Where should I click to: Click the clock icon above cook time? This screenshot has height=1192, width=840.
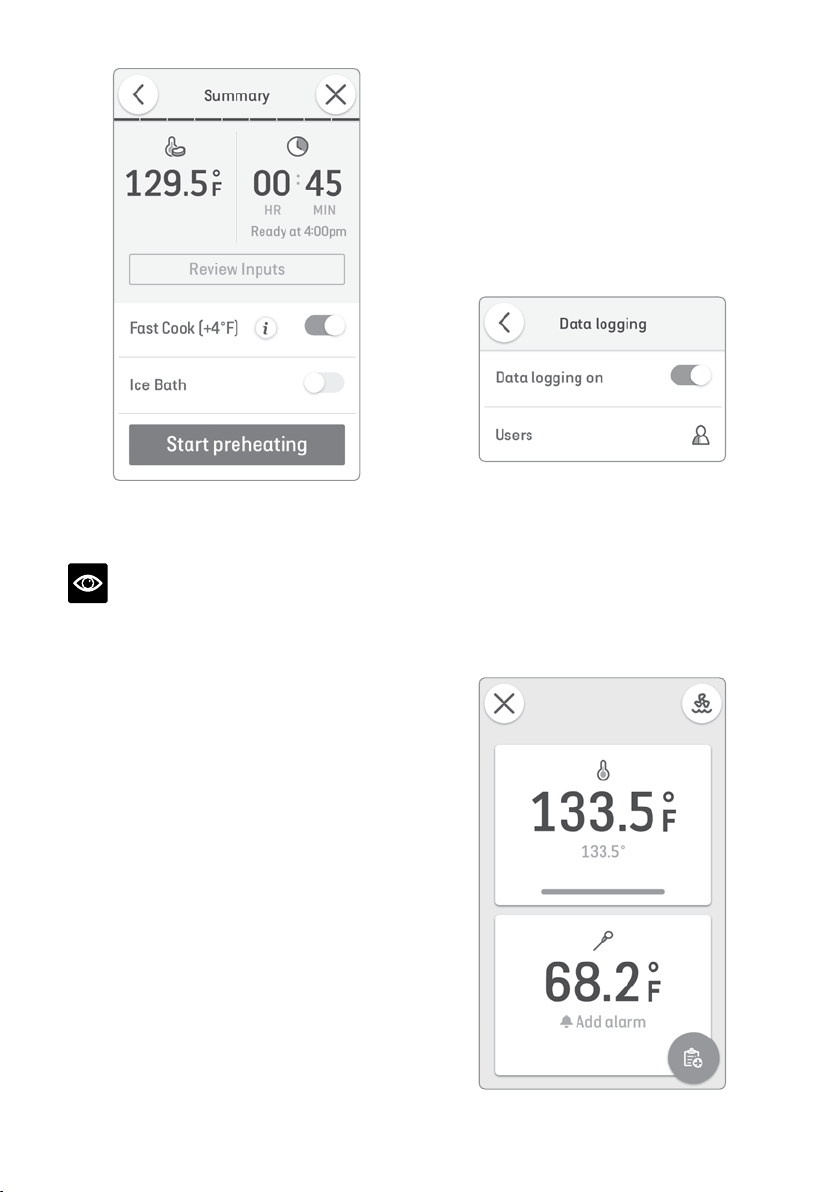coord(297,146)
